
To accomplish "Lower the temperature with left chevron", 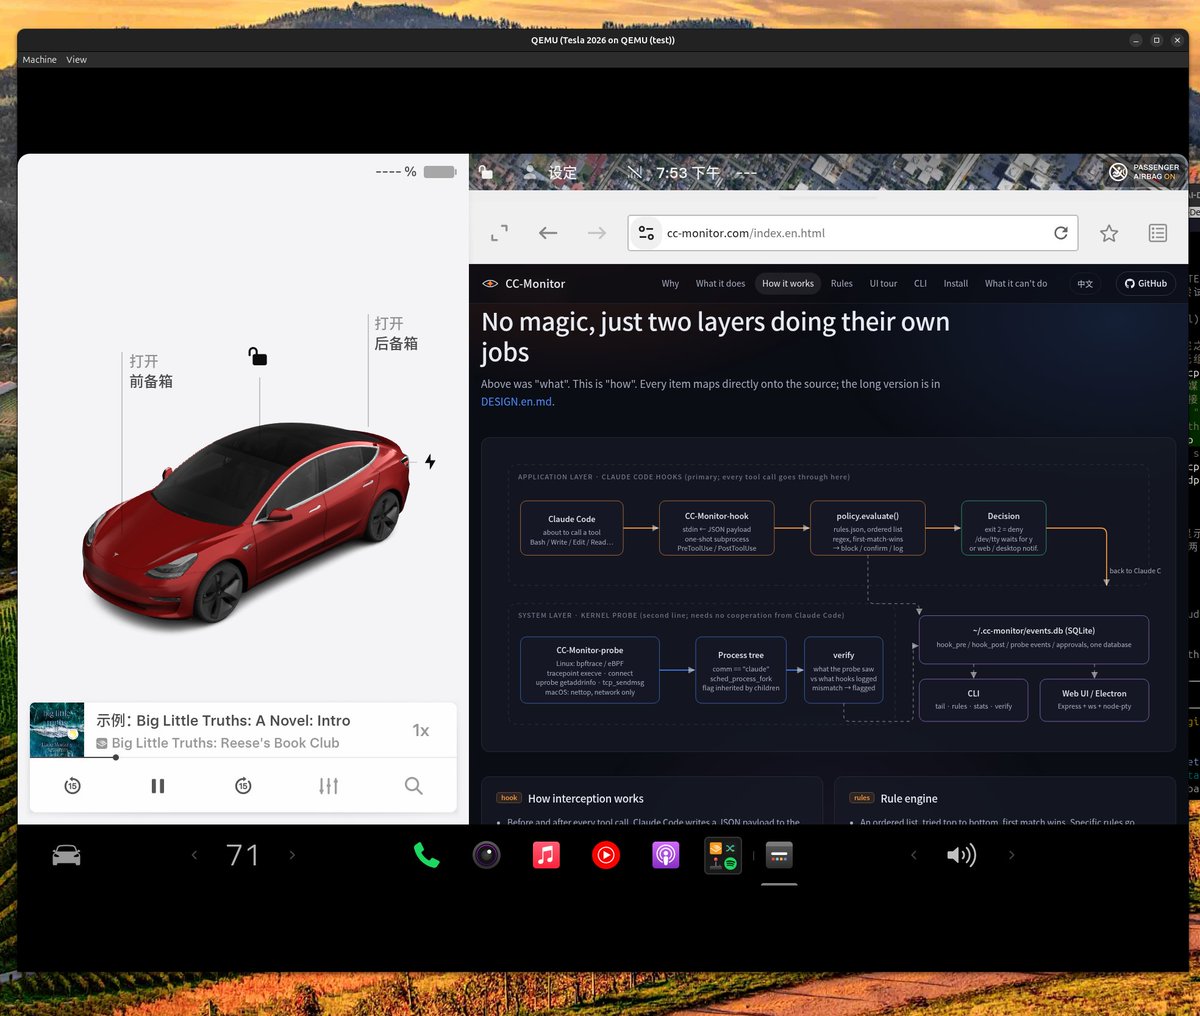I will 194,855.
